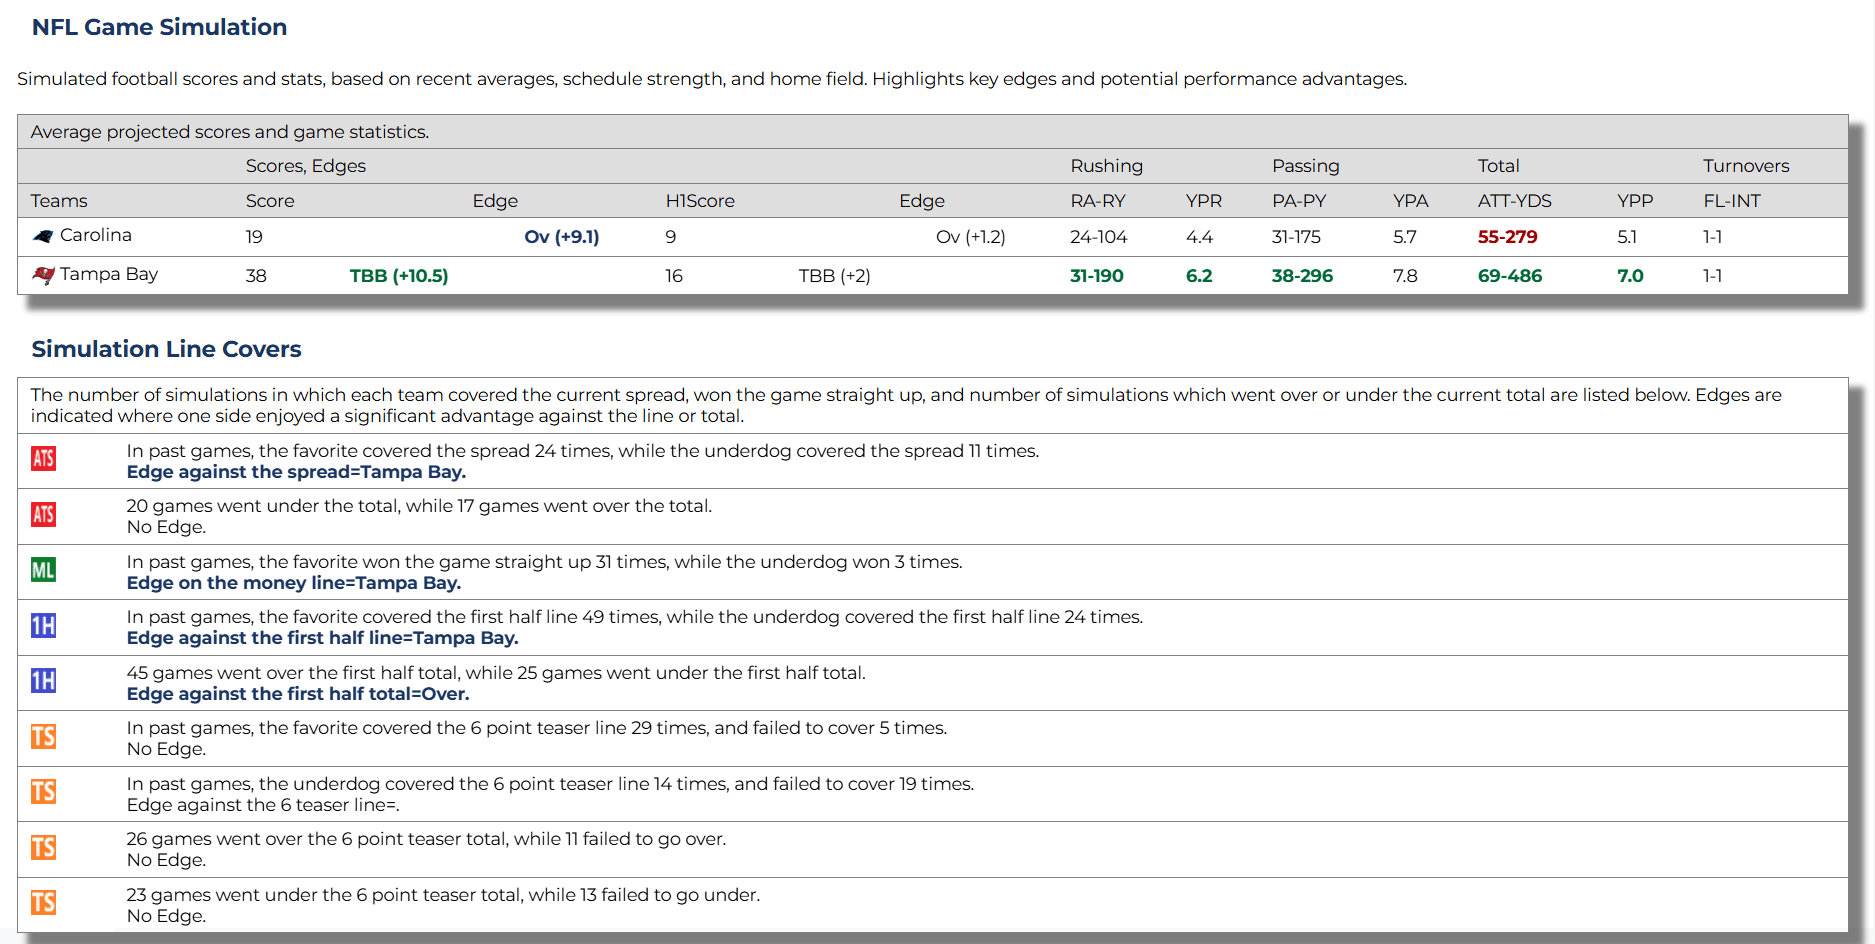Image resolution: width=1875 pixels, height=944 pixels.
Task: Click 'Edge on the money line=Tampa Bay.' text
Action: pyautogui.click(x=293, y=583)
